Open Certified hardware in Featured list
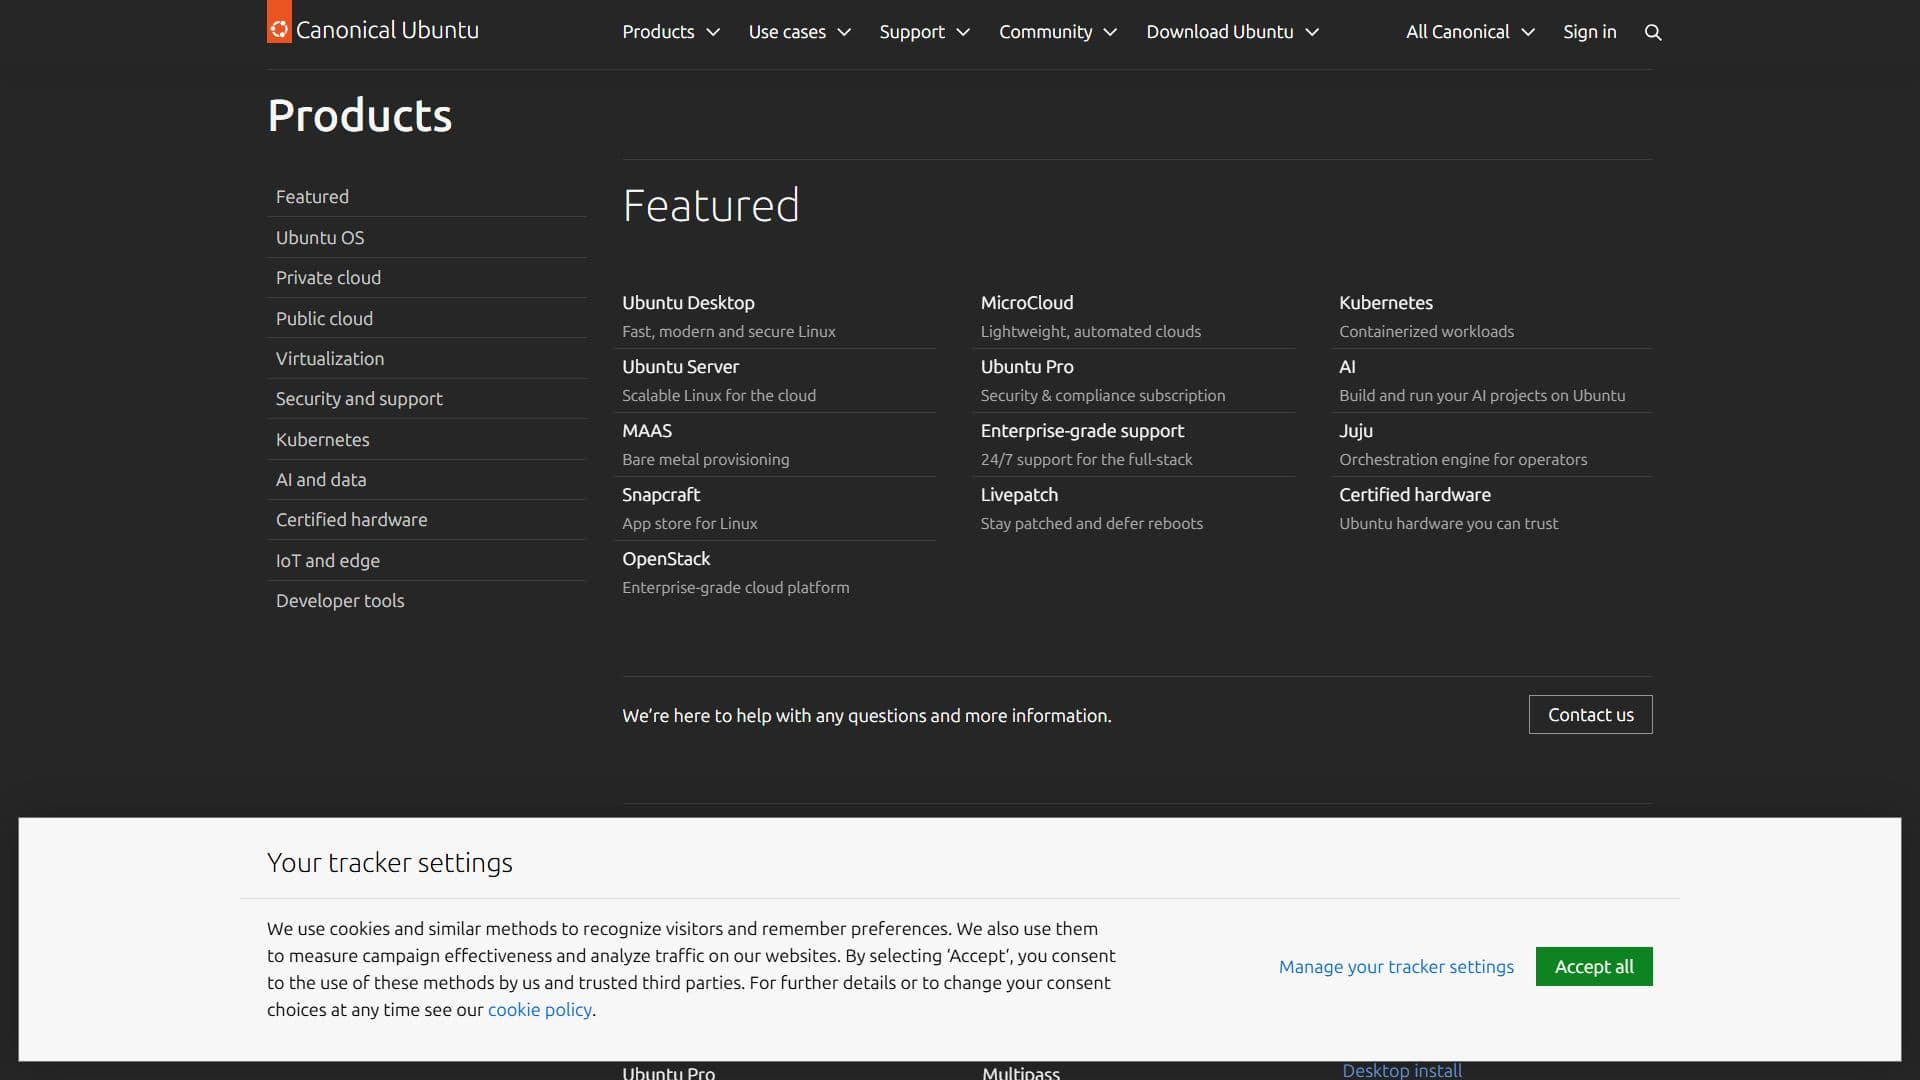Screen dimensions: 1920x1080 pos(1415,495)
